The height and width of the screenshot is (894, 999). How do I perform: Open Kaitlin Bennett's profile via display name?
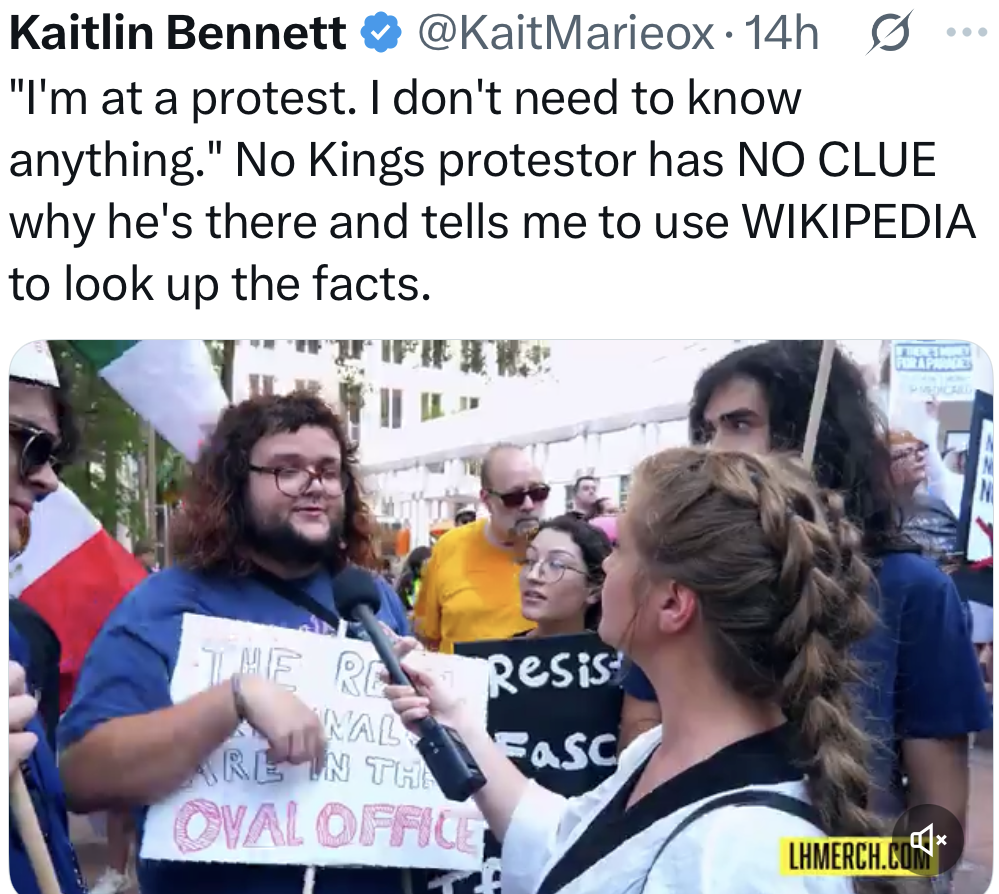(178, 33)
